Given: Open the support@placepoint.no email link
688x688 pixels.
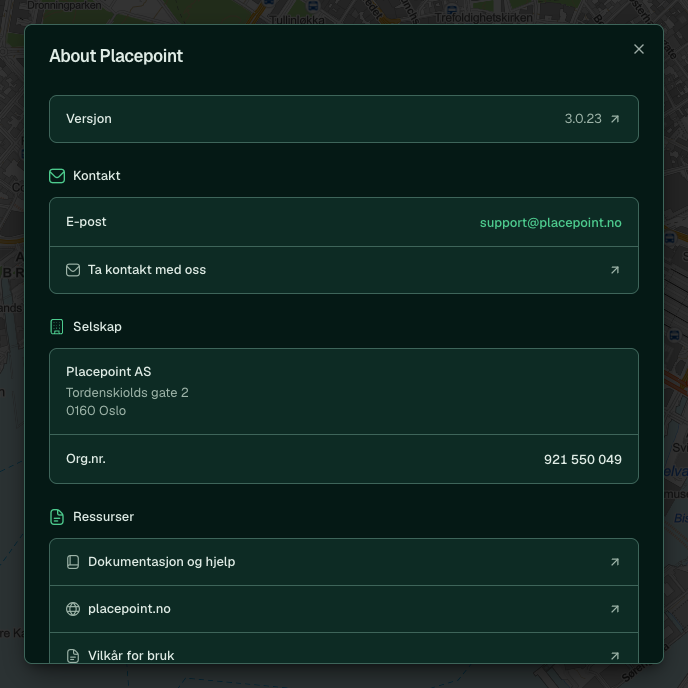Looking at the screenshot, I should [550, 222].
